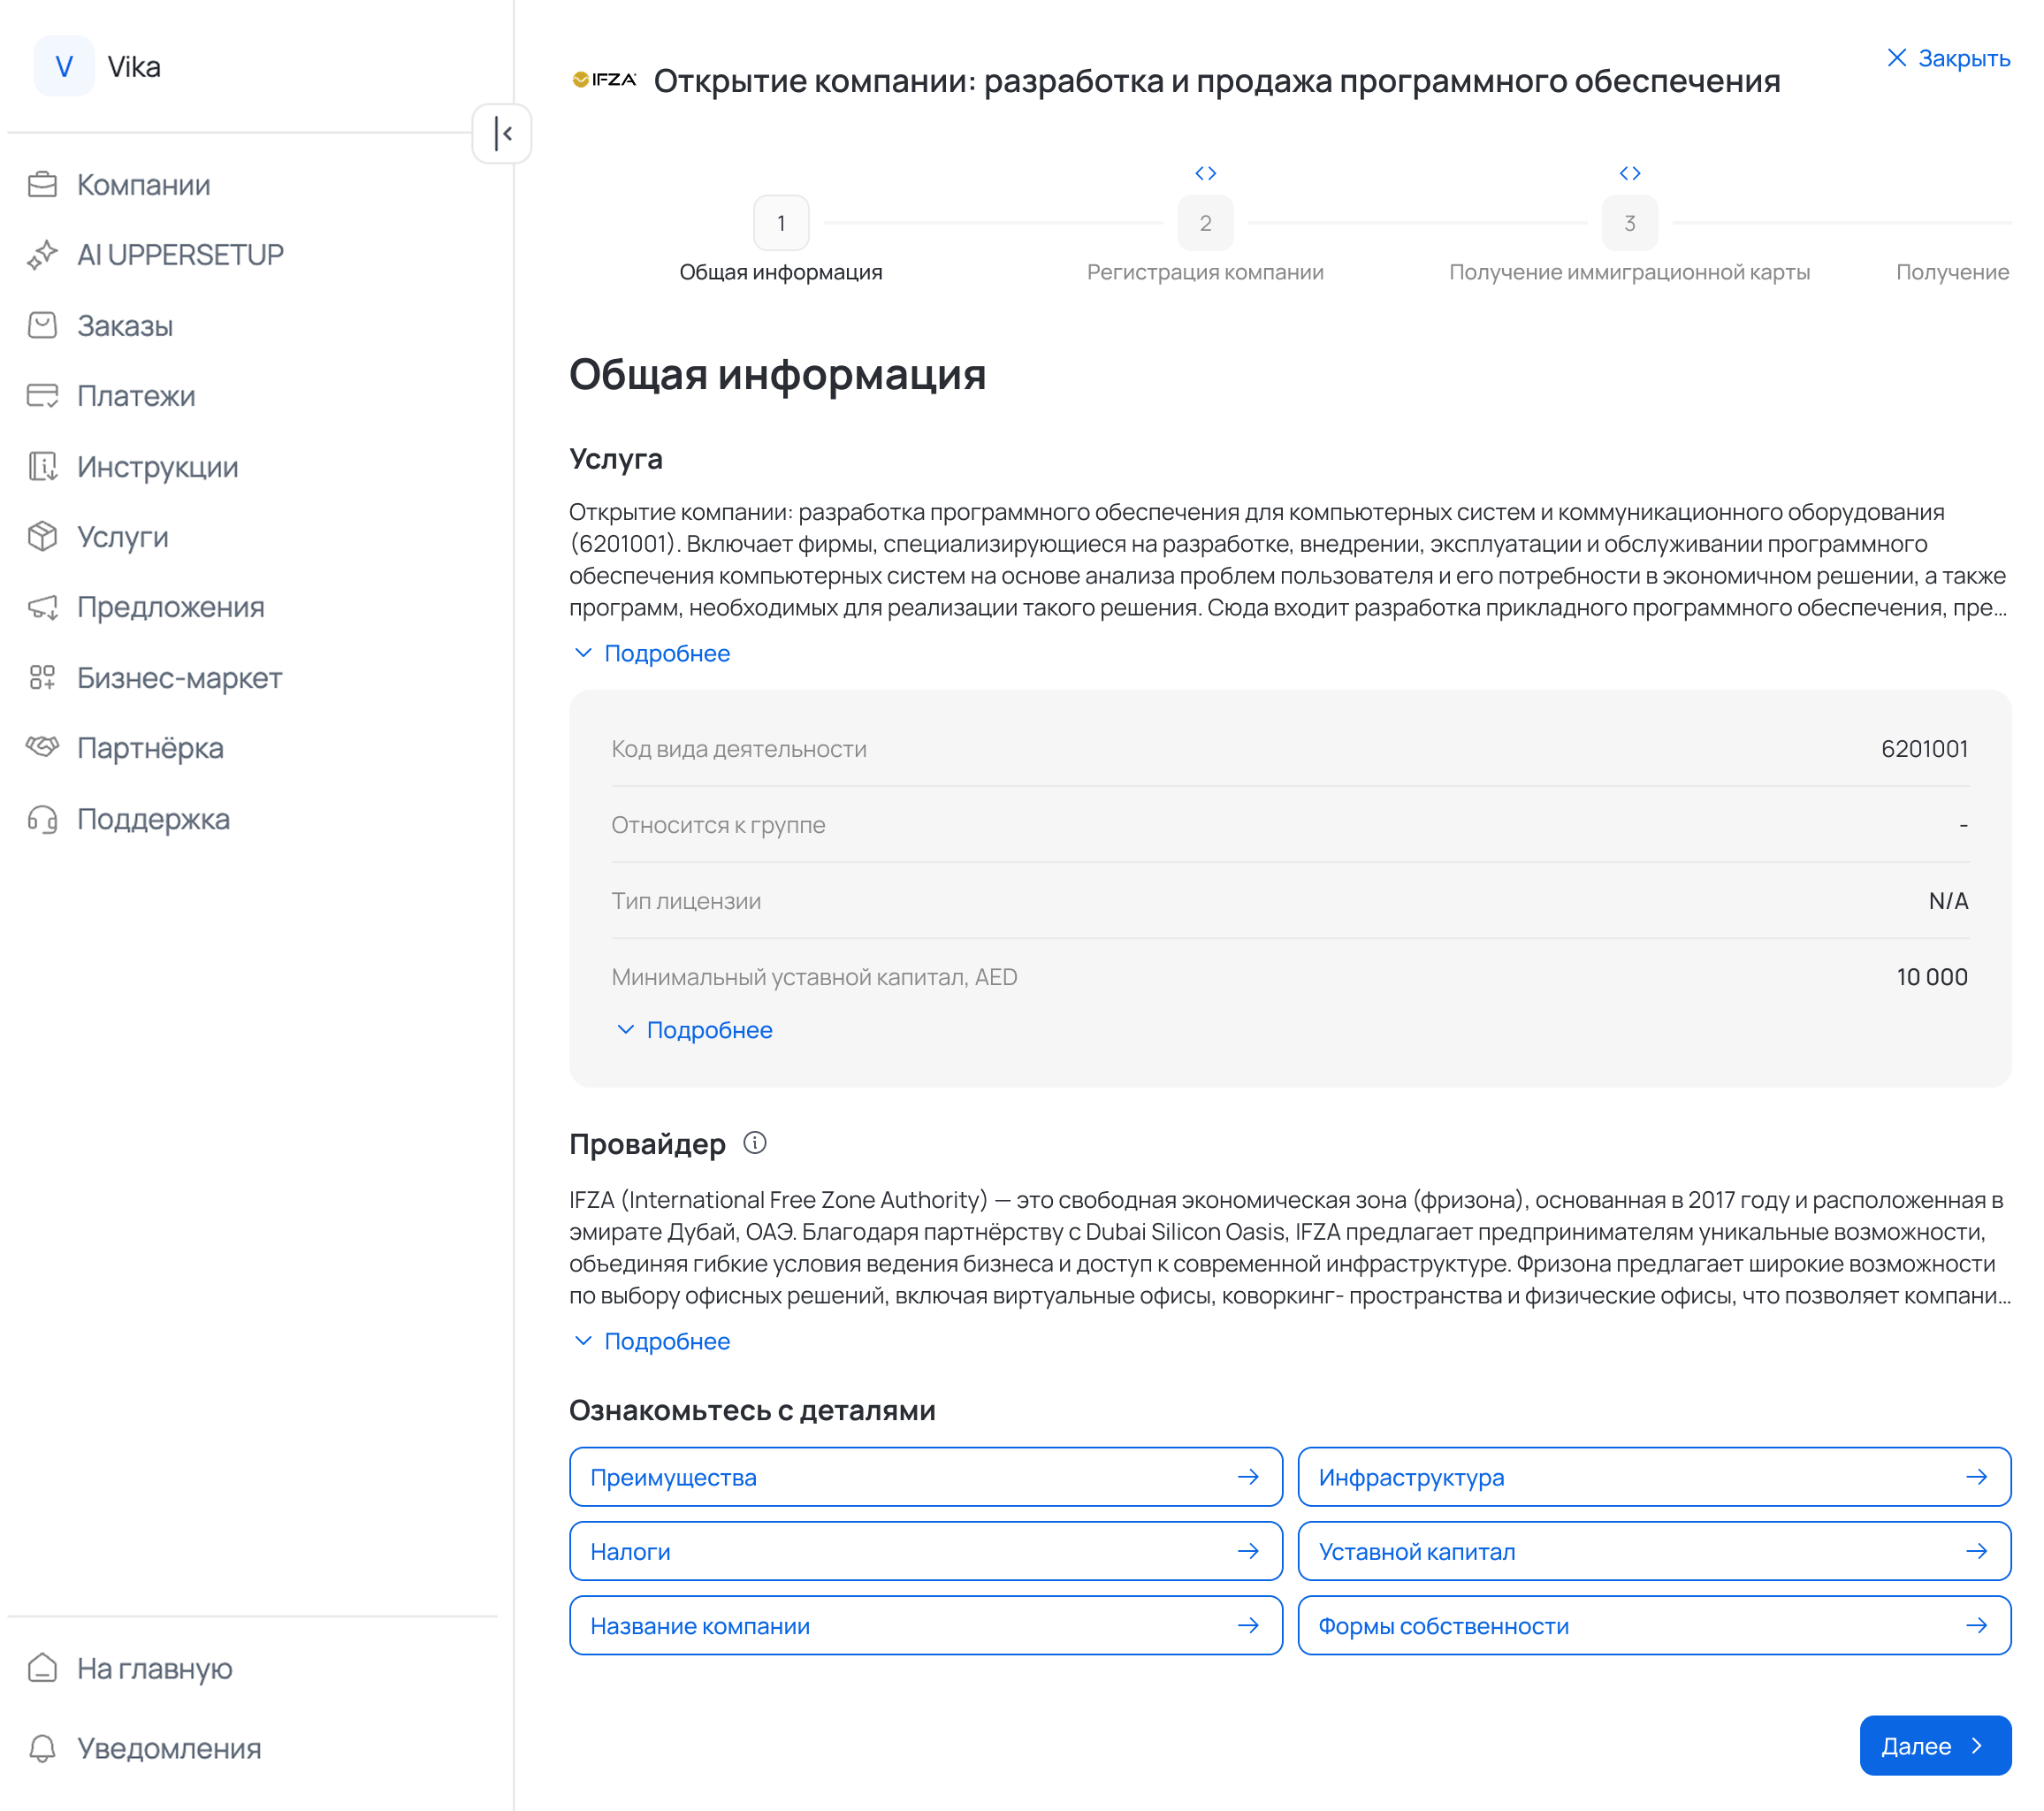Viewport: 2044px width, 1811px height.
Task: Click the Партнёрка handshake icon
Action: click(42, 748)
